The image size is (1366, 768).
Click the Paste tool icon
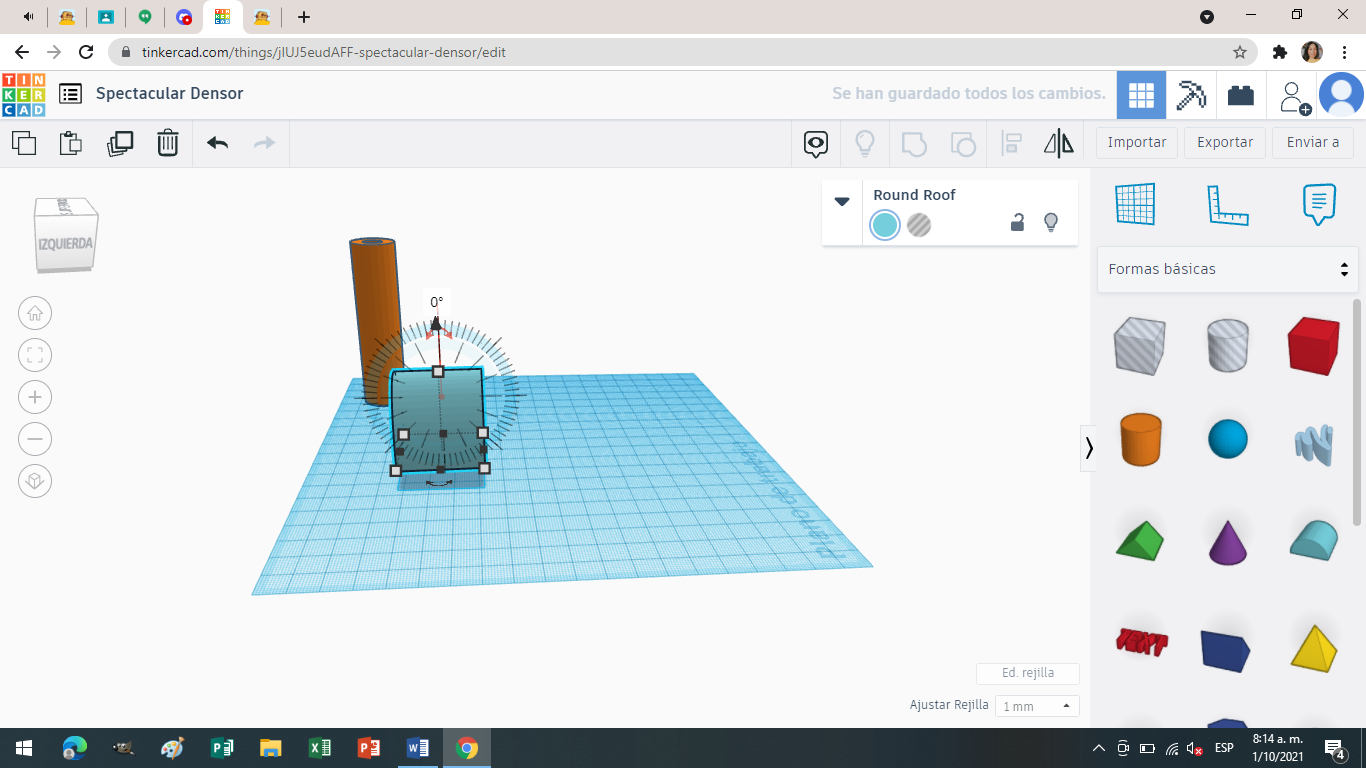(71, 143)
